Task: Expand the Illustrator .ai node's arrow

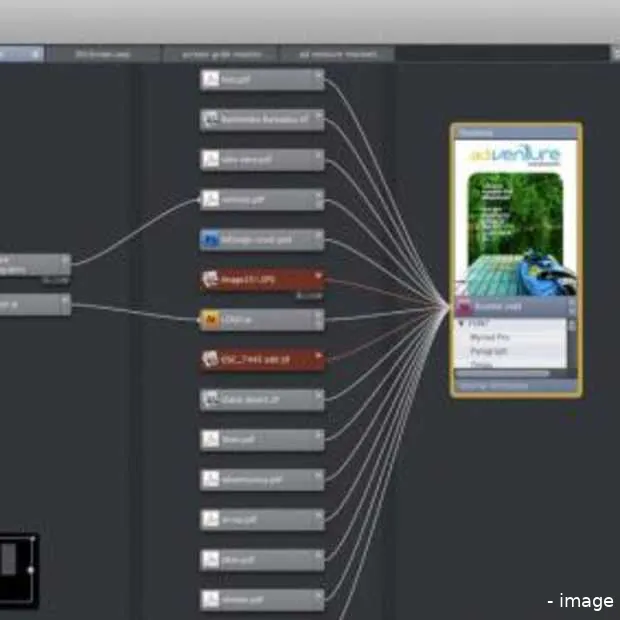Action: point(319,315)
